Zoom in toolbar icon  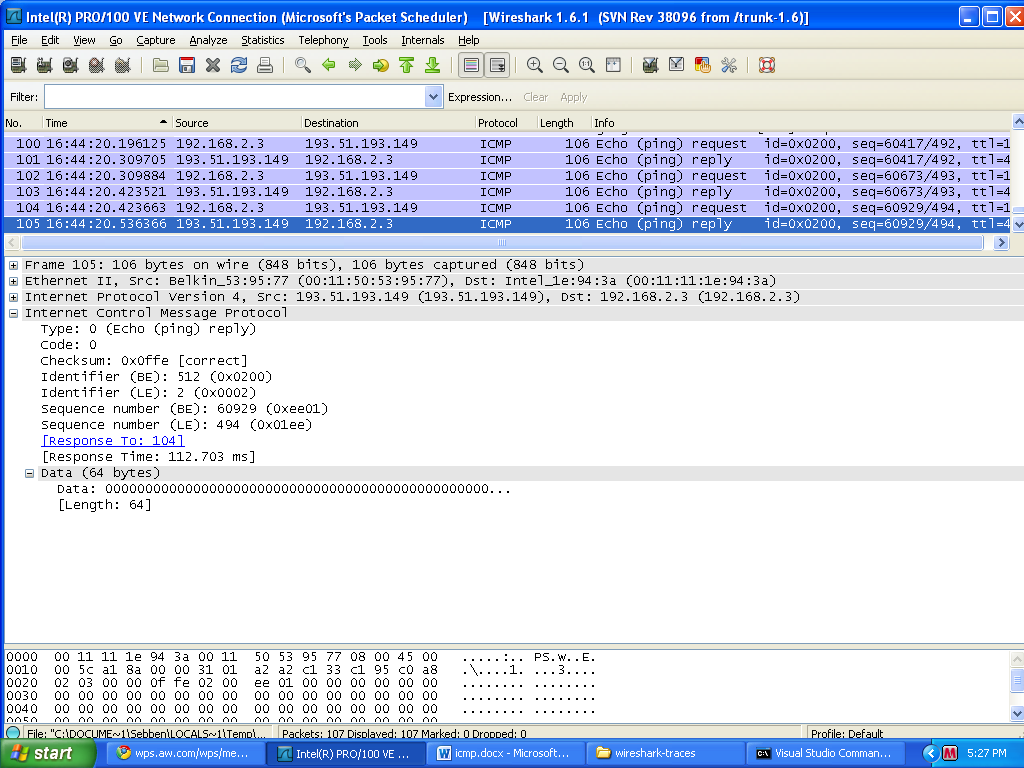coord(535,65)
